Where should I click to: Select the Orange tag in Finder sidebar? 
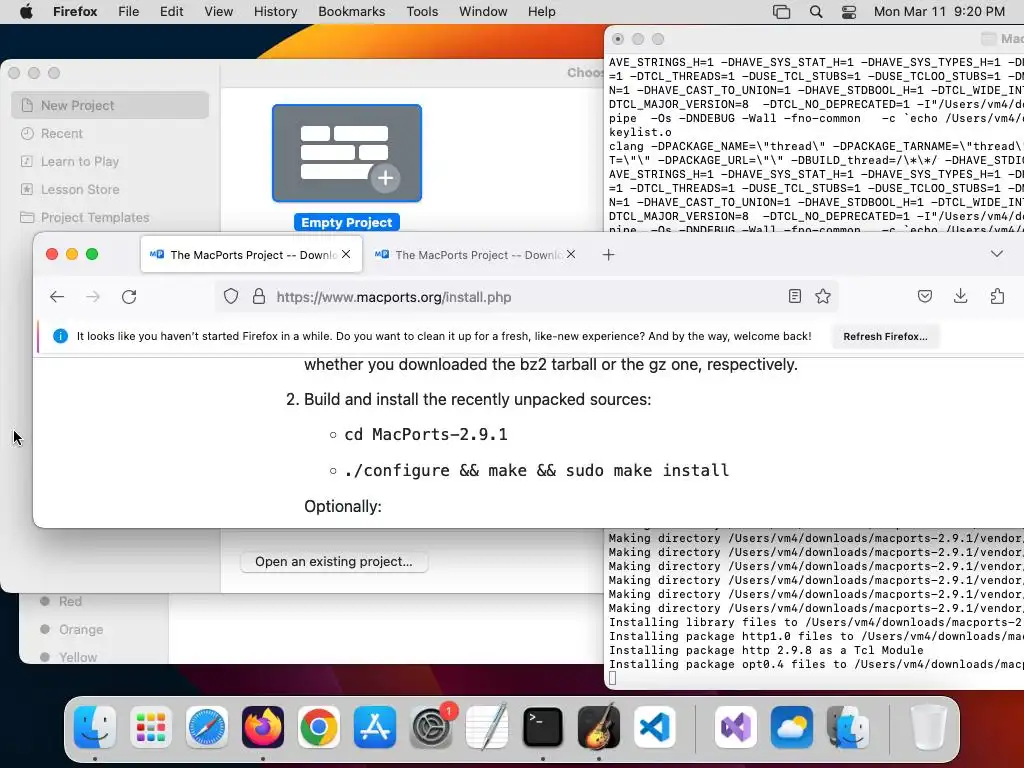tap(80, 630)
